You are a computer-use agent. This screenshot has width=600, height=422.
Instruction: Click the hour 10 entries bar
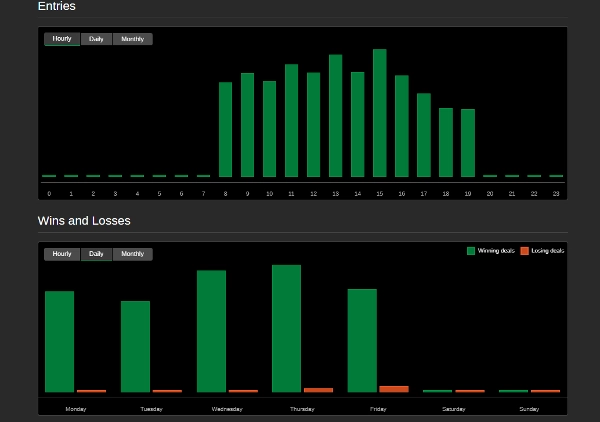[x=269, y=129]
